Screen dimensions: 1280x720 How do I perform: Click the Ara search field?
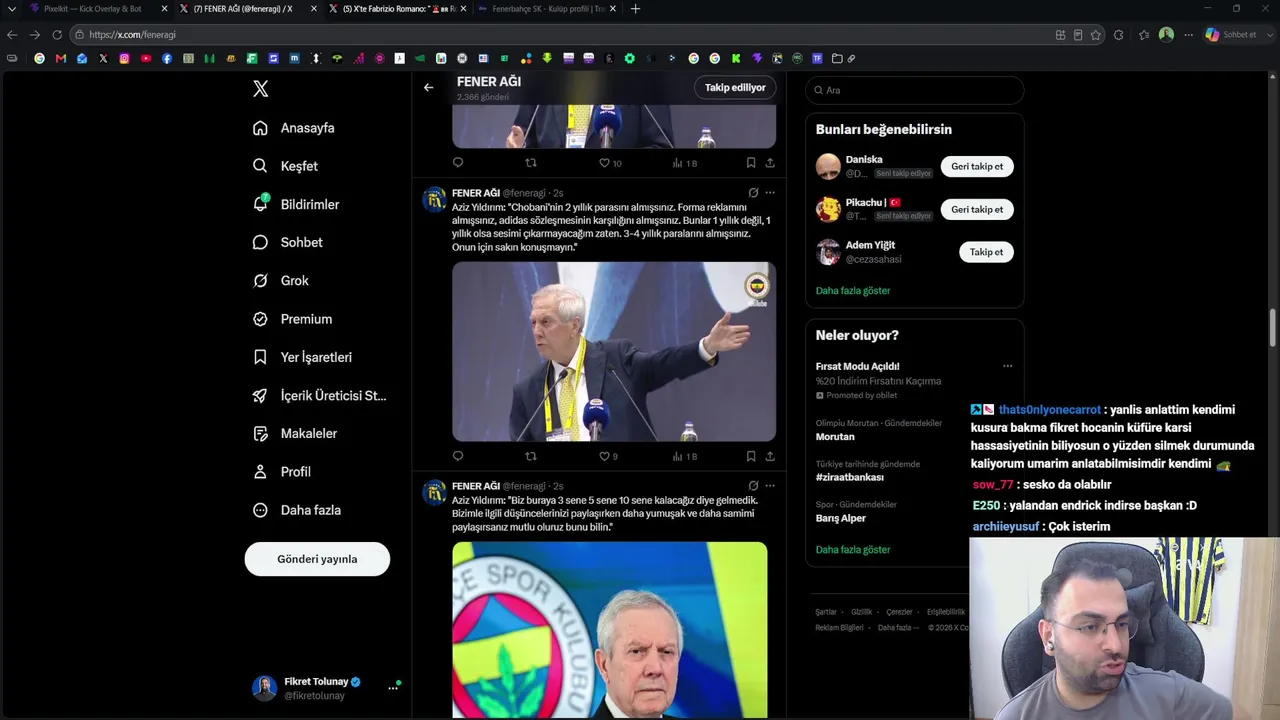click(914, 90)
